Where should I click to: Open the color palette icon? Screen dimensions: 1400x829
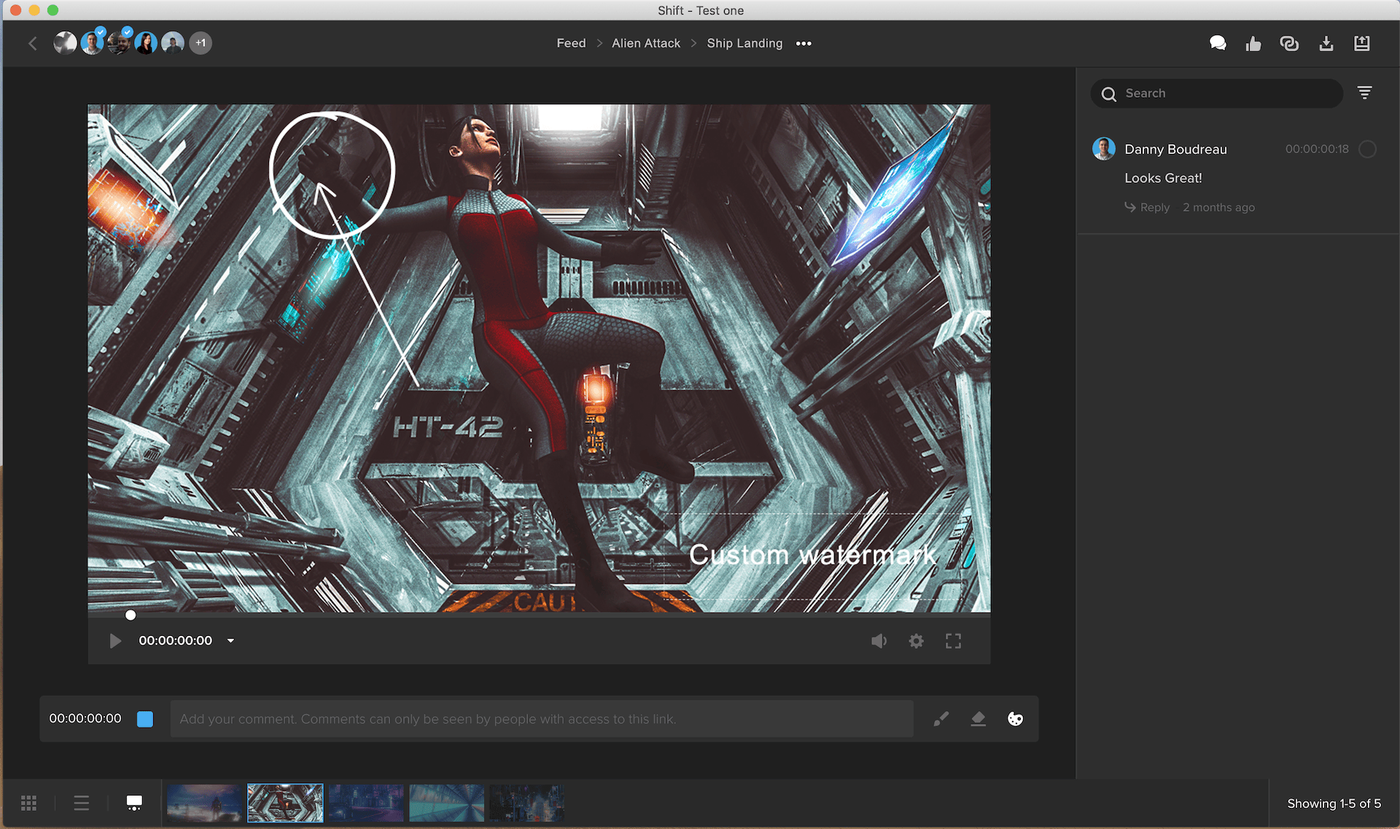coord(1015,719)
